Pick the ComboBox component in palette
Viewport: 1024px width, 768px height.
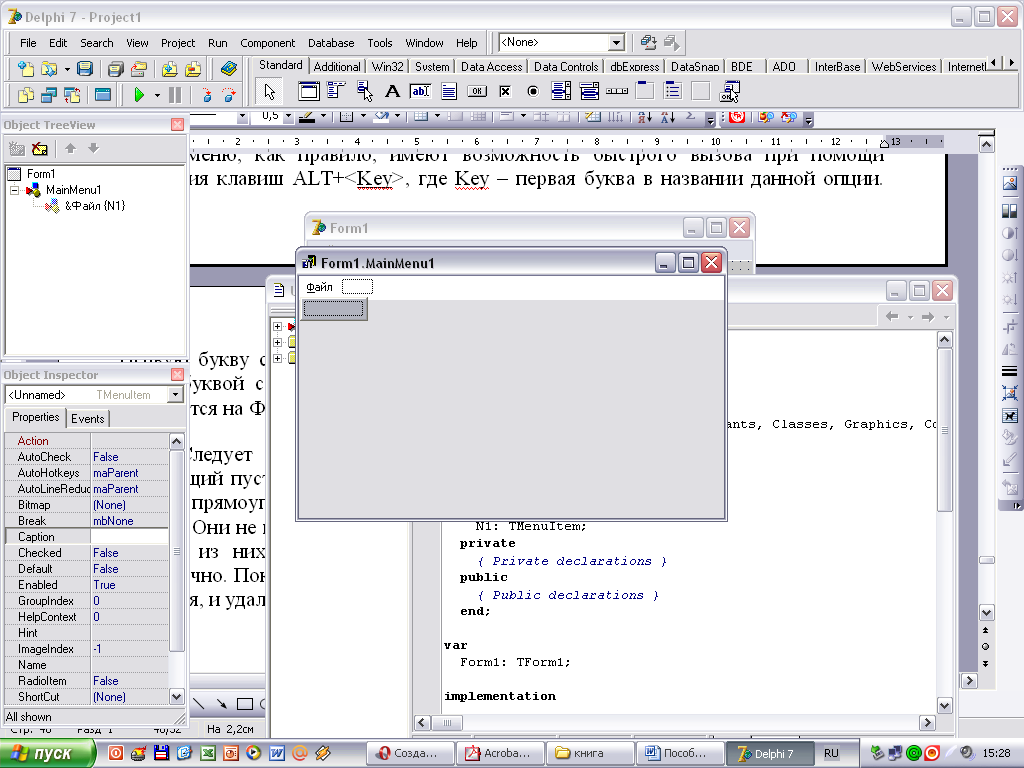(x=589, y=91)
